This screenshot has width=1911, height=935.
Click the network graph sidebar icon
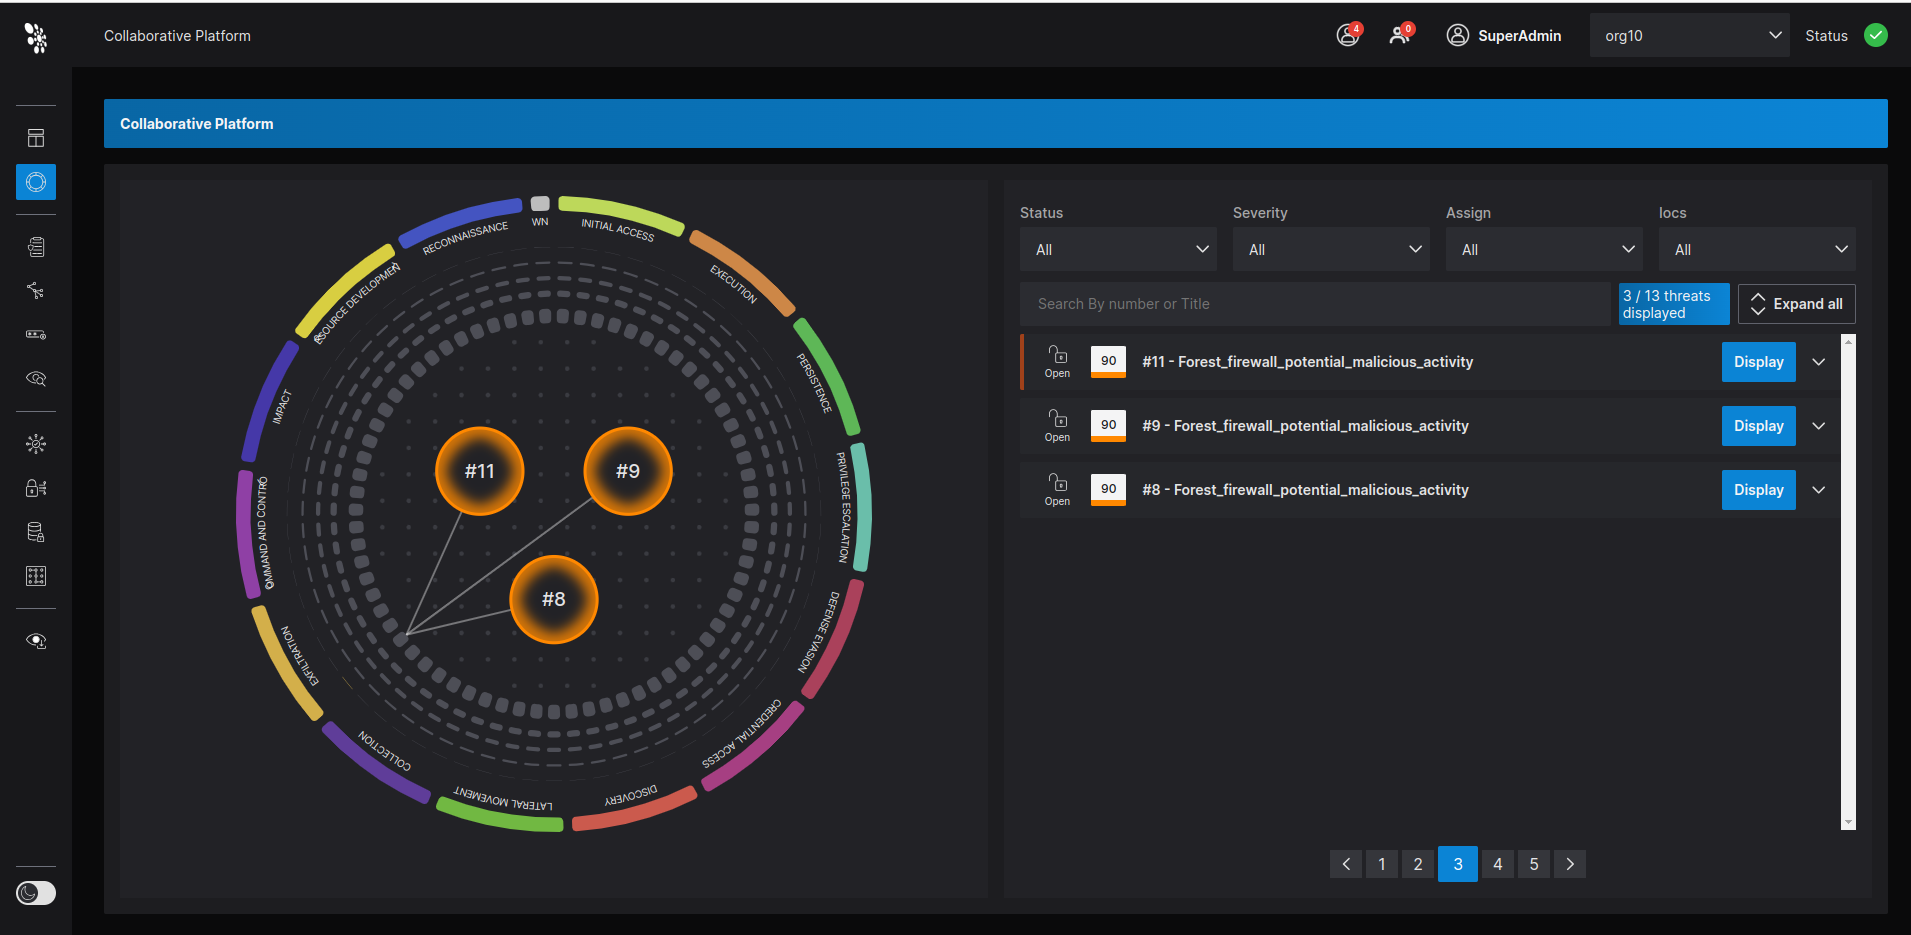(x=35, y=291)
